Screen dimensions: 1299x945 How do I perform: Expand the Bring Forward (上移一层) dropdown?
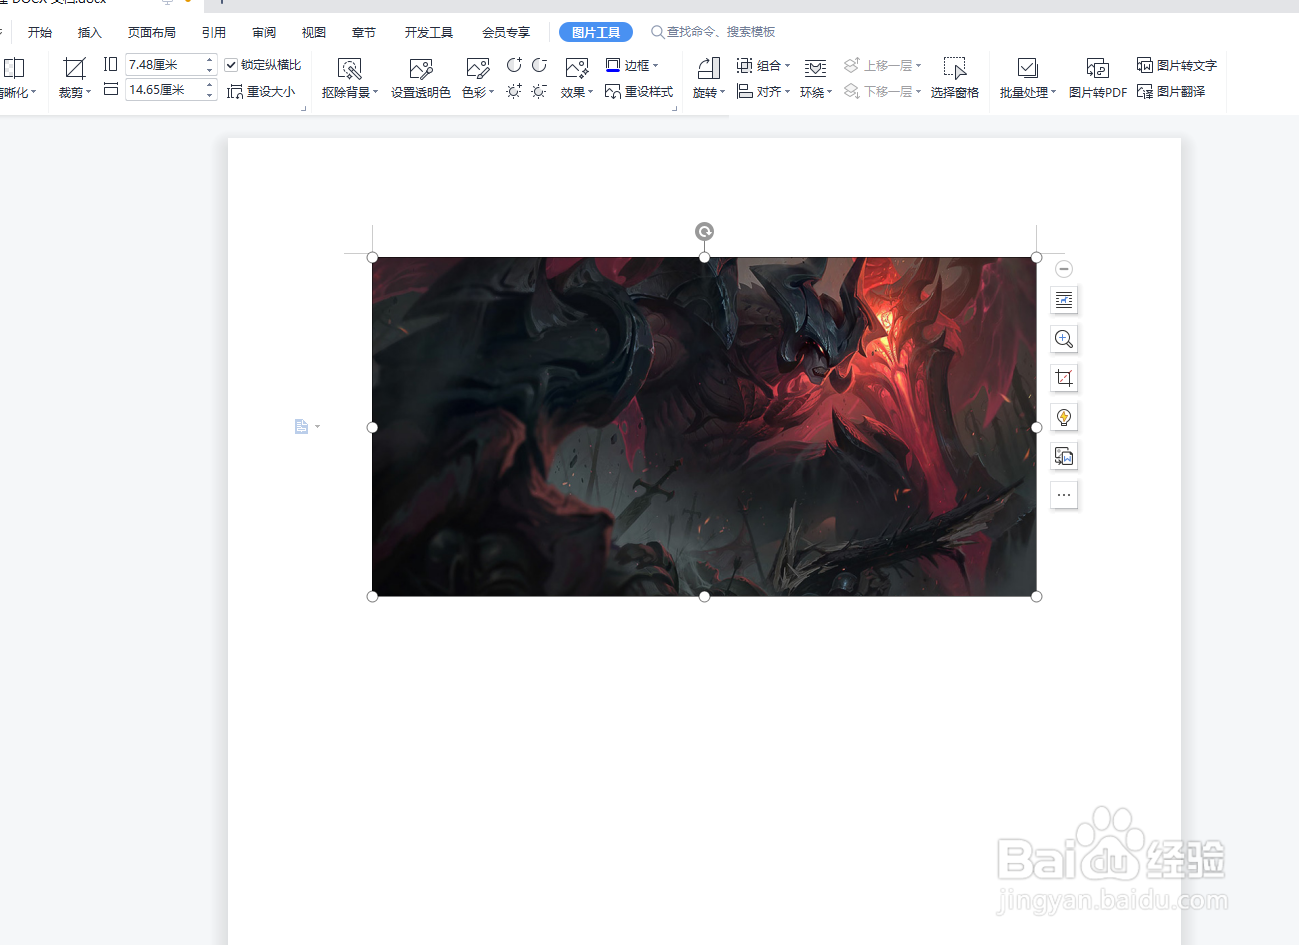918,66
